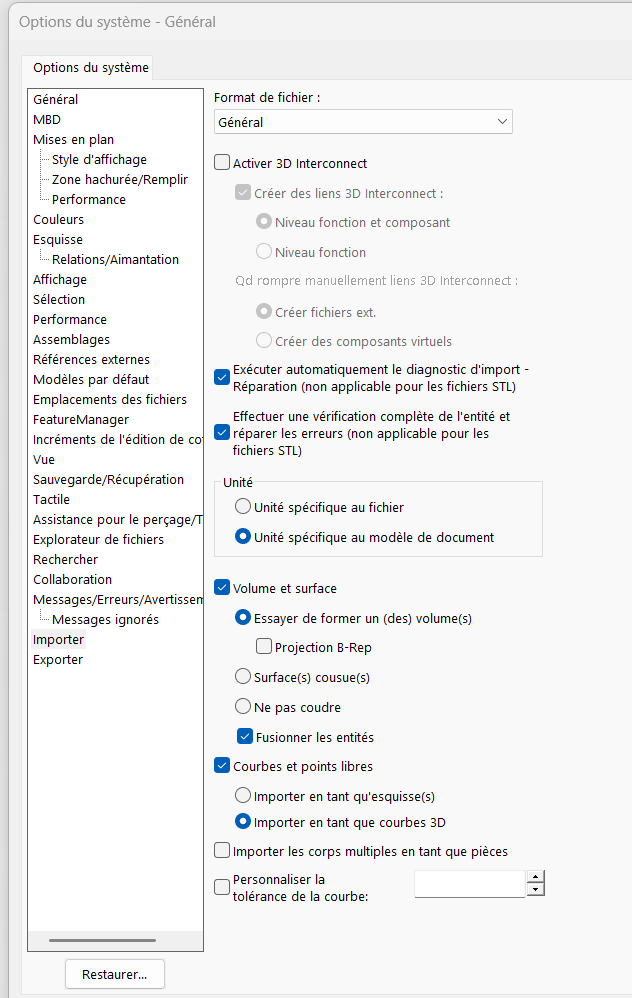Click the curve tolerance input field
Viewport: 632px width, 998px height.
click(x=470, y=884)
